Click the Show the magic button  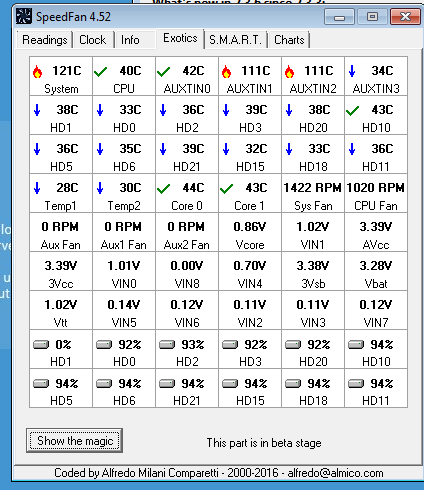74,441
